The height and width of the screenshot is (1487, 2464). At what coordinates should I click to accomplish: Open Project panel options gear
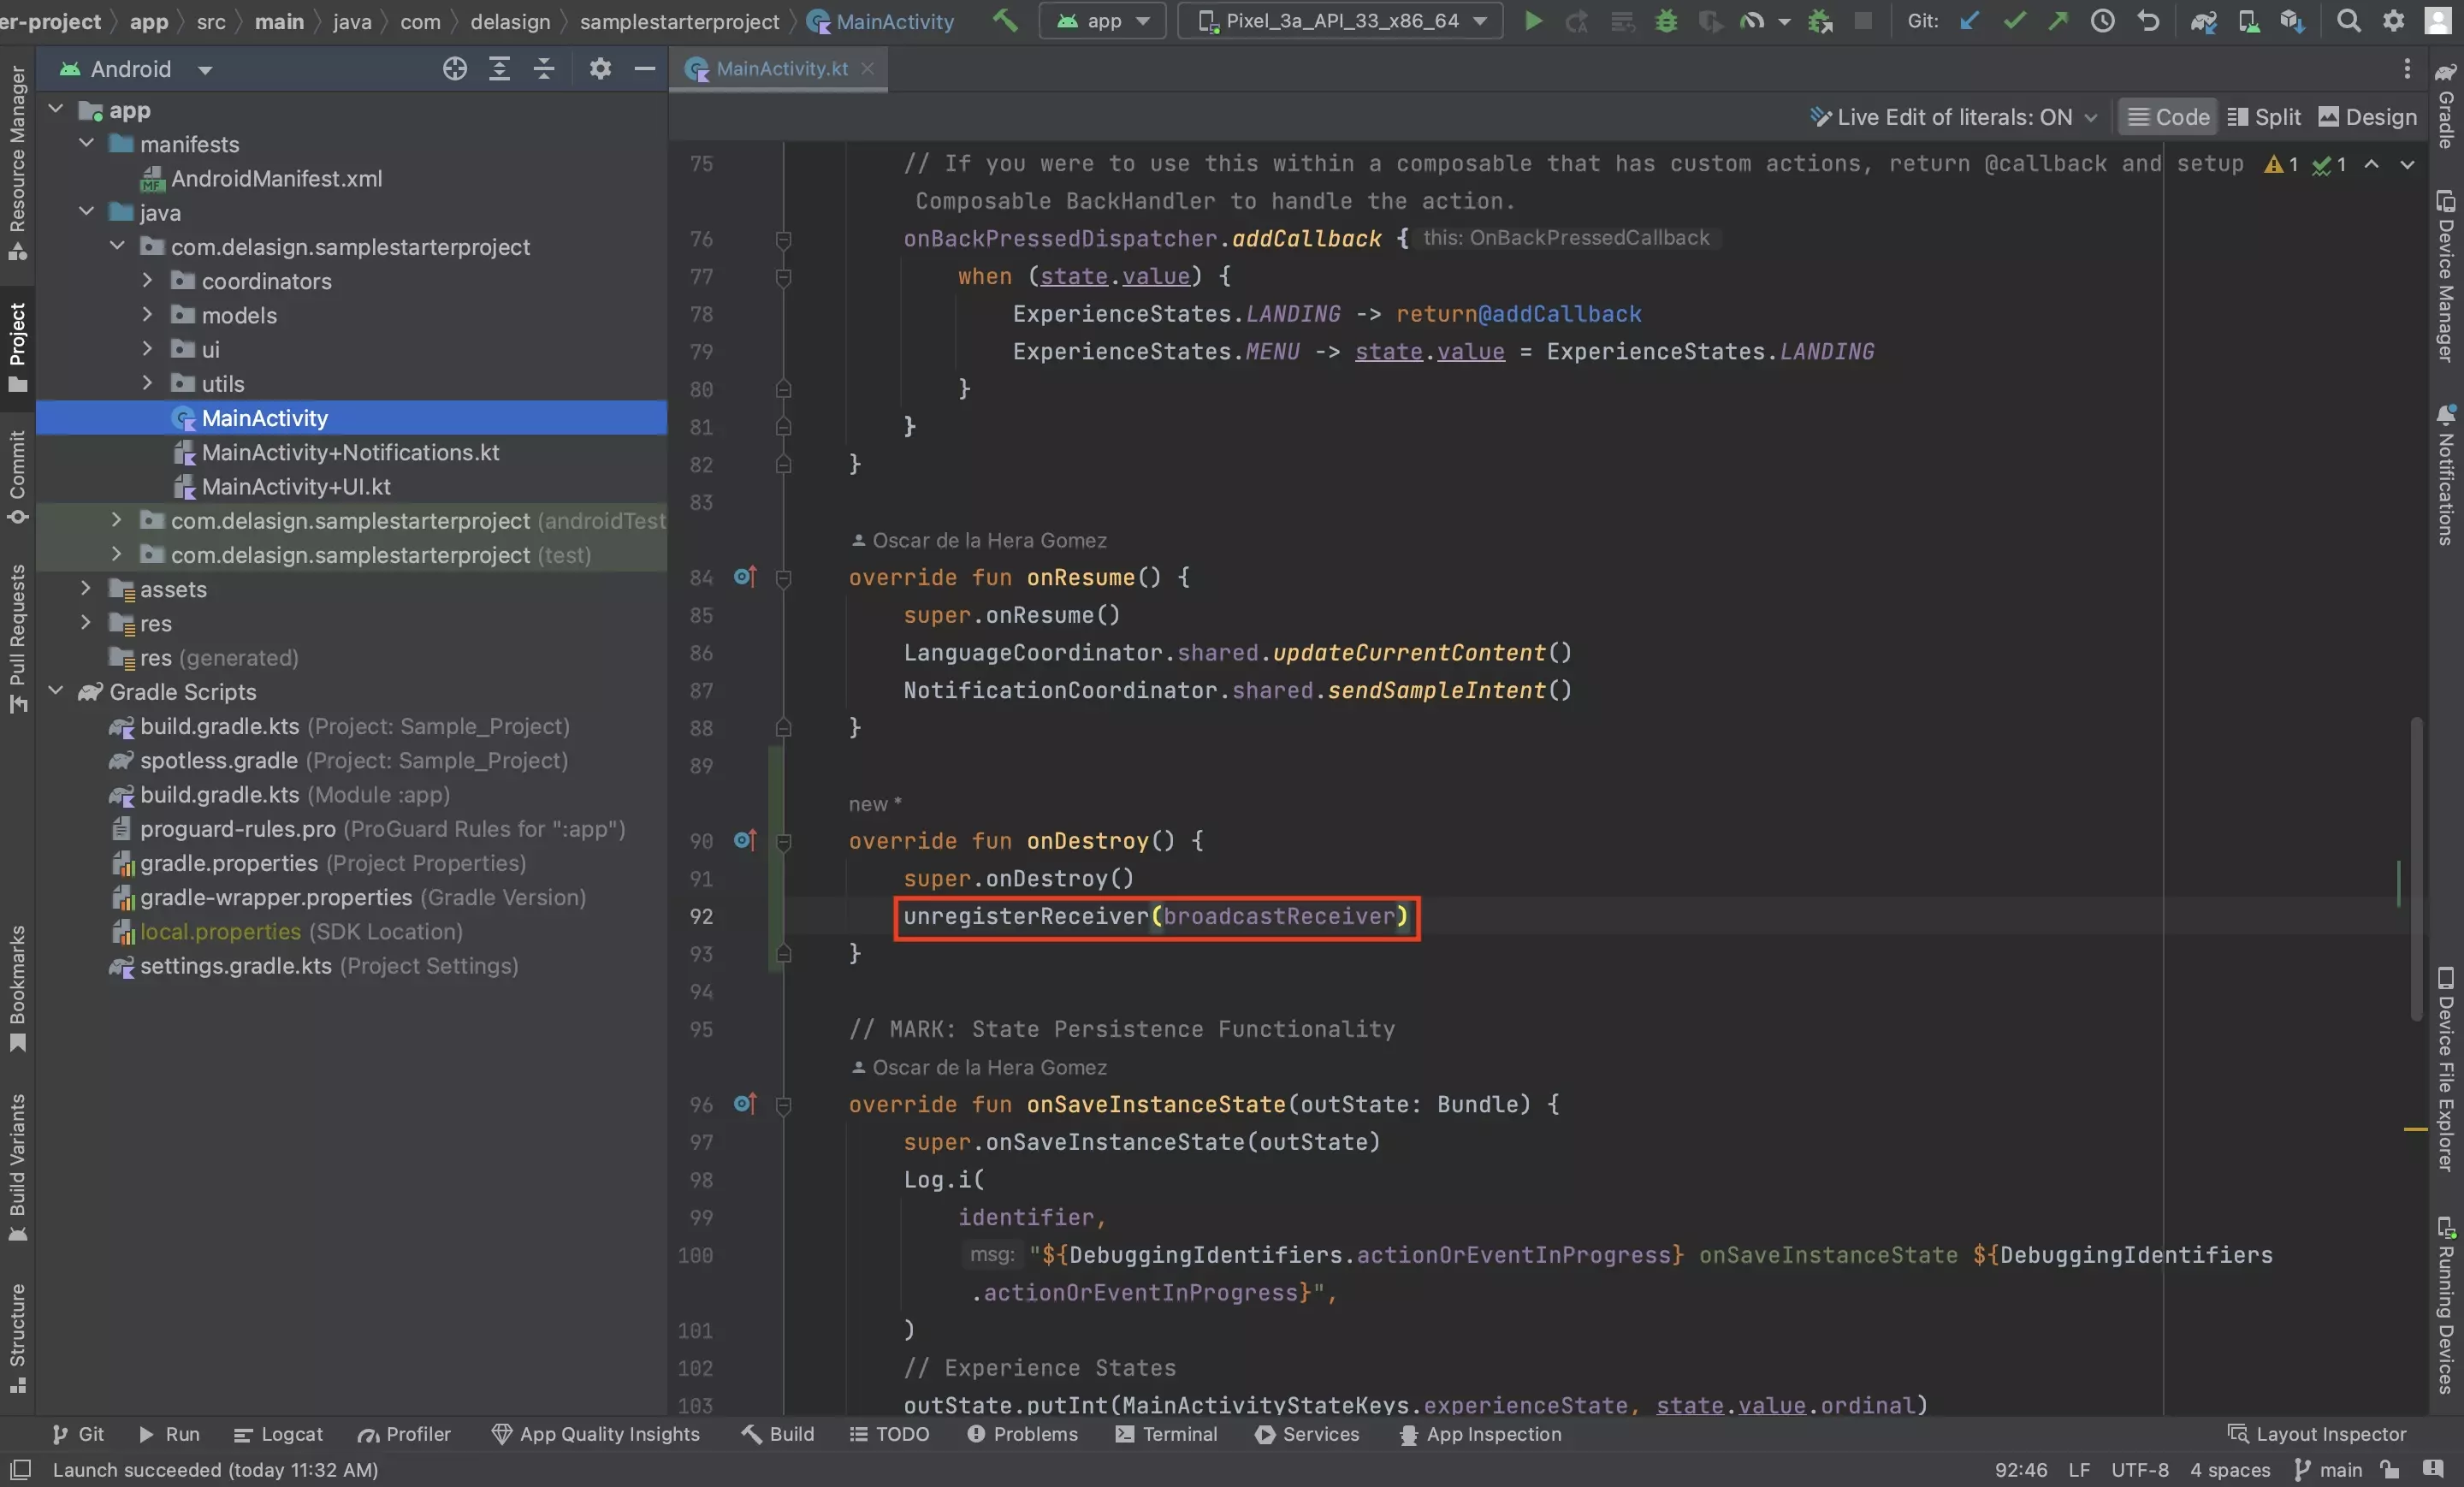pos(600,69)
